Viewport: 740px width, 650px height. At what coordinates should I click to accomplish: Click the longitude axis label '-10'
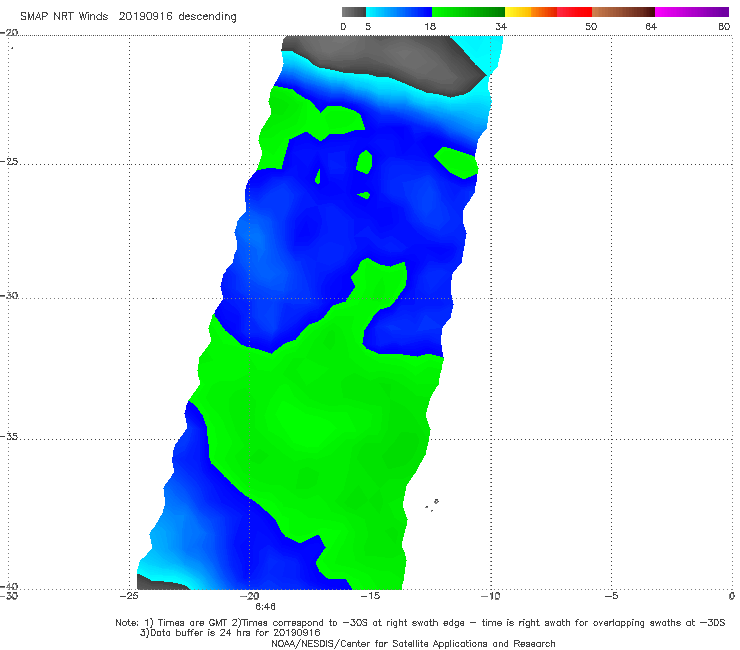[x=490, y=596]
